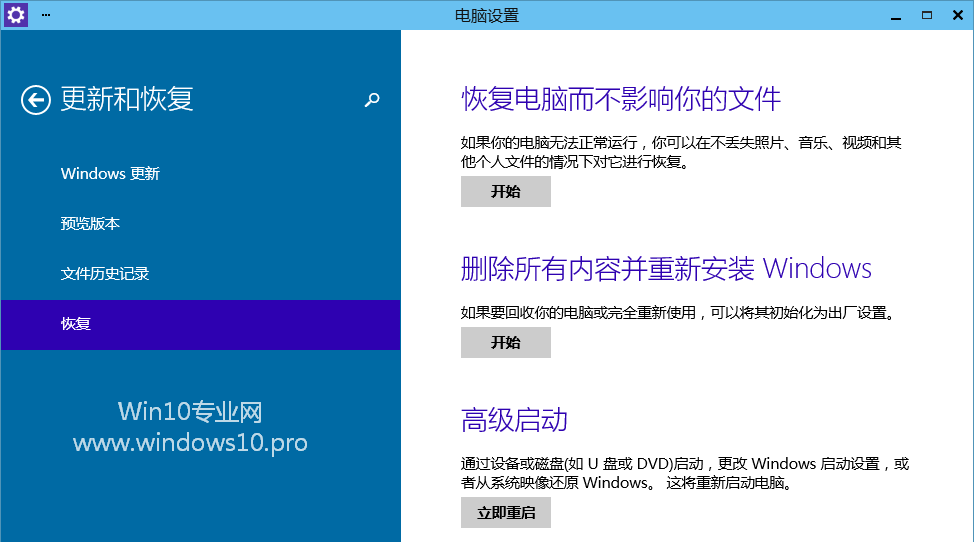974x542 pixels.
Task: Click the 电脑设置 window title
Action: point(487,16)
